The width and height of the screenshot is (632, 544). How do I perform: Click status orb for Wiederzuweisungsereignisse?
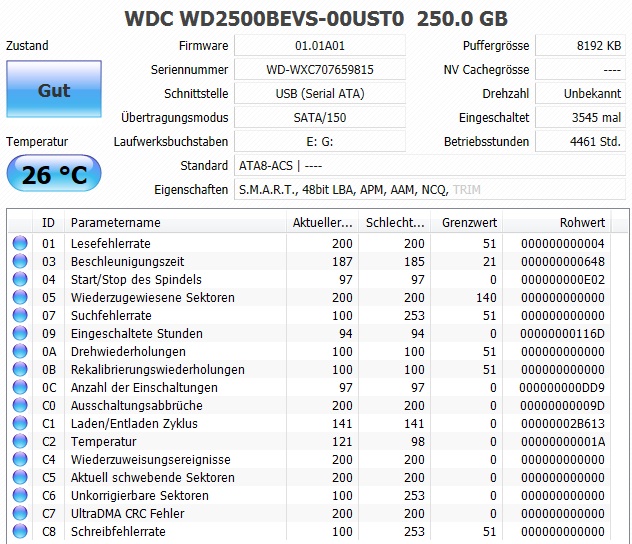[x=20, y=459]
